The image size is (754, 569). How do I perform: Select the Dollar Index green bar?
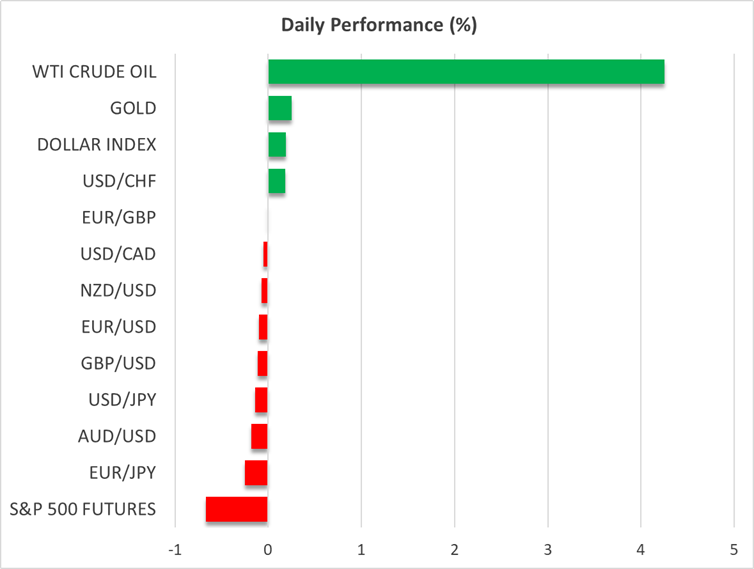(277, 145)
